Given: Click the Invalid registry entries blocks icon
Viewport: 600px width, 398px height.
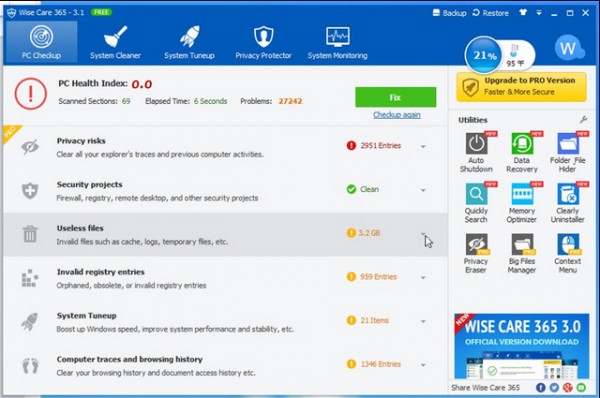Looking at the screenshot, I should click(x=30, y=278).
